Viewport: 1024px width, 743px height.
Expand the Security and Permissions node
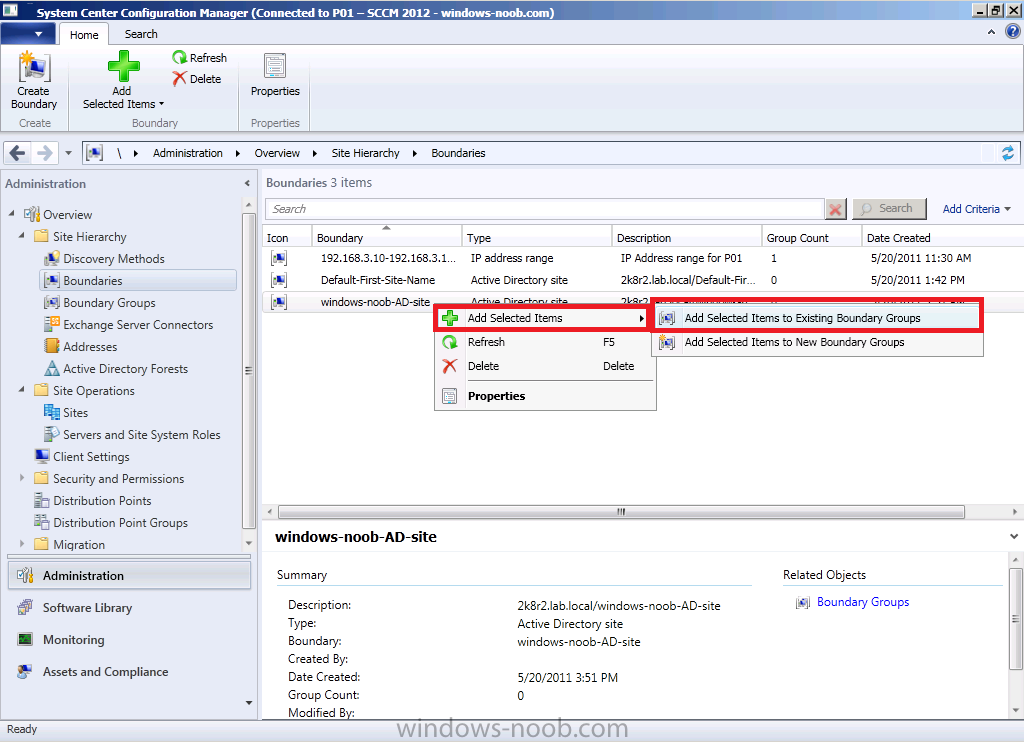click(x=22, y=478)
